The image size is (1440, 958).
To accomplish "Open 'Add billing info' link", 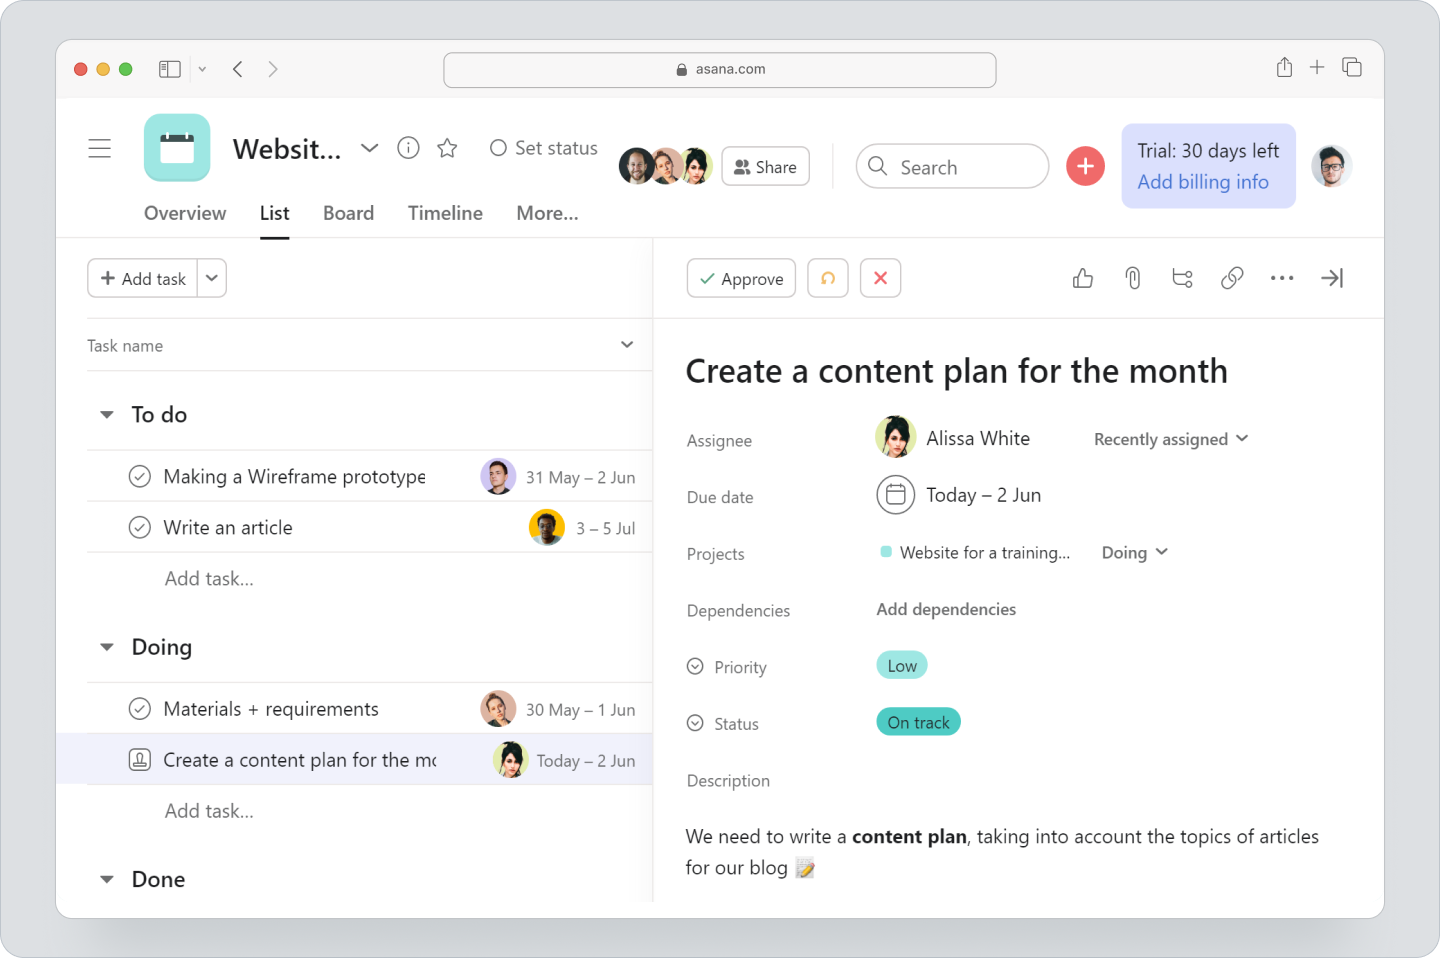I will point(1203,182).
